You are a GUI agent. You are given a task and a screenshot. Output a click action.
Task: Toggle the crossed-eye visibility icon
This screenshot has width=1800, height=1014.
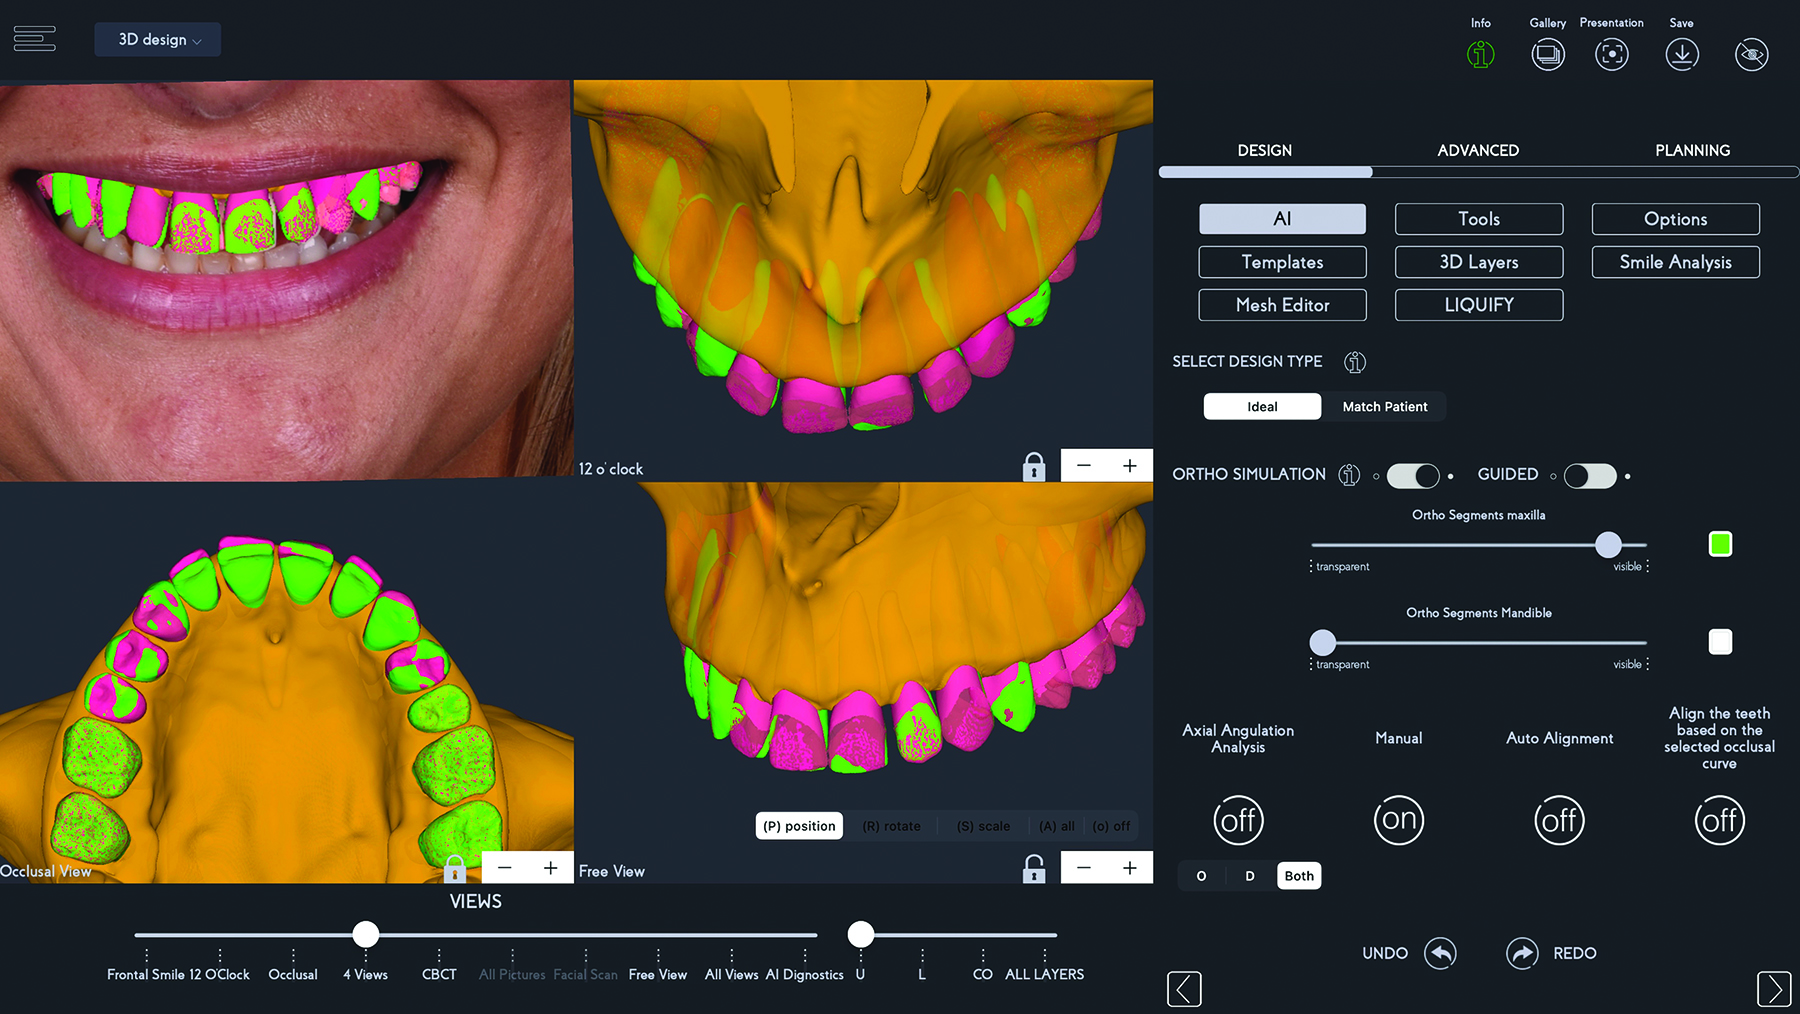[x=1751, y=54]
